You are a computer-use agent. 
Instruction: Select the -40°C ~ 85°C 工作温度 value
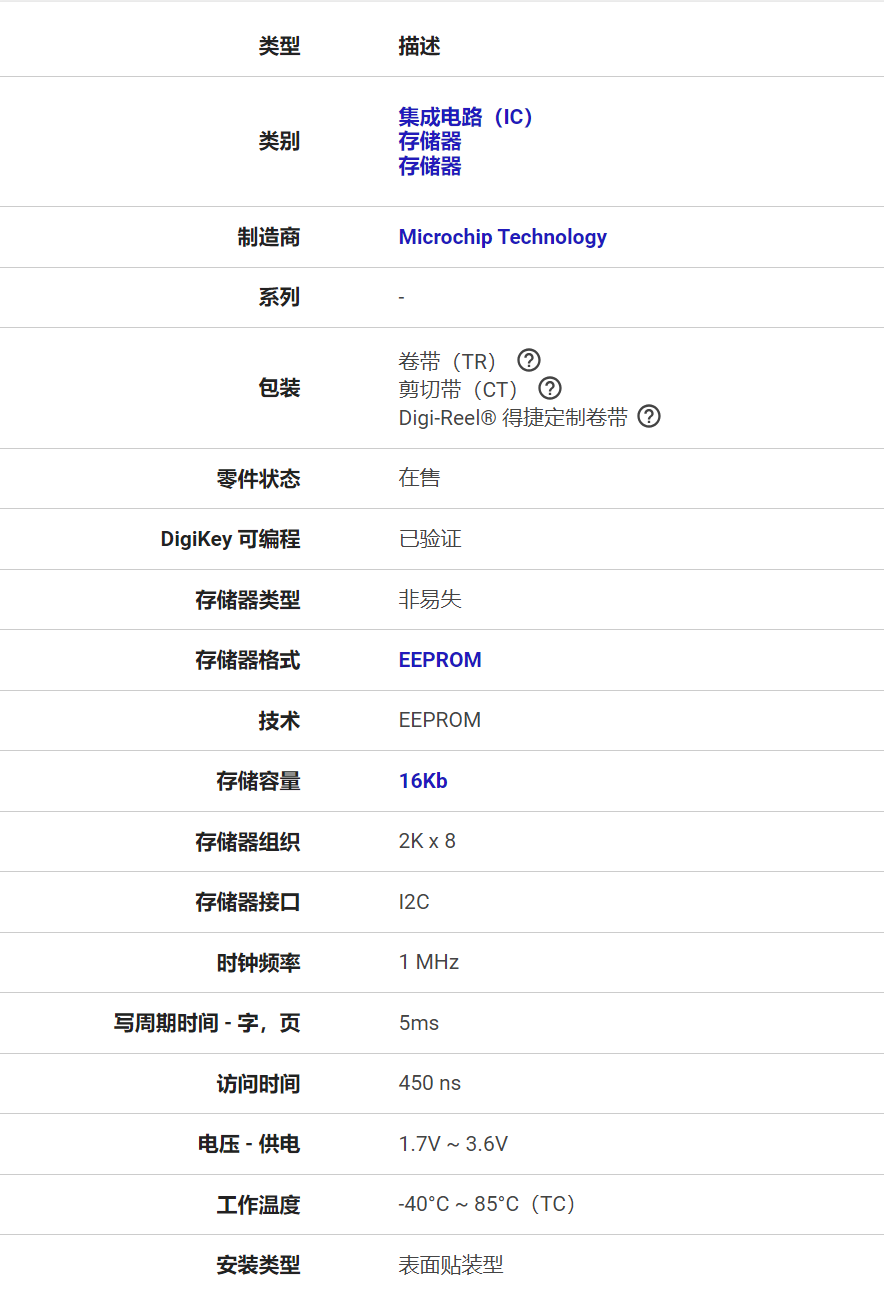click(487, 1204)
